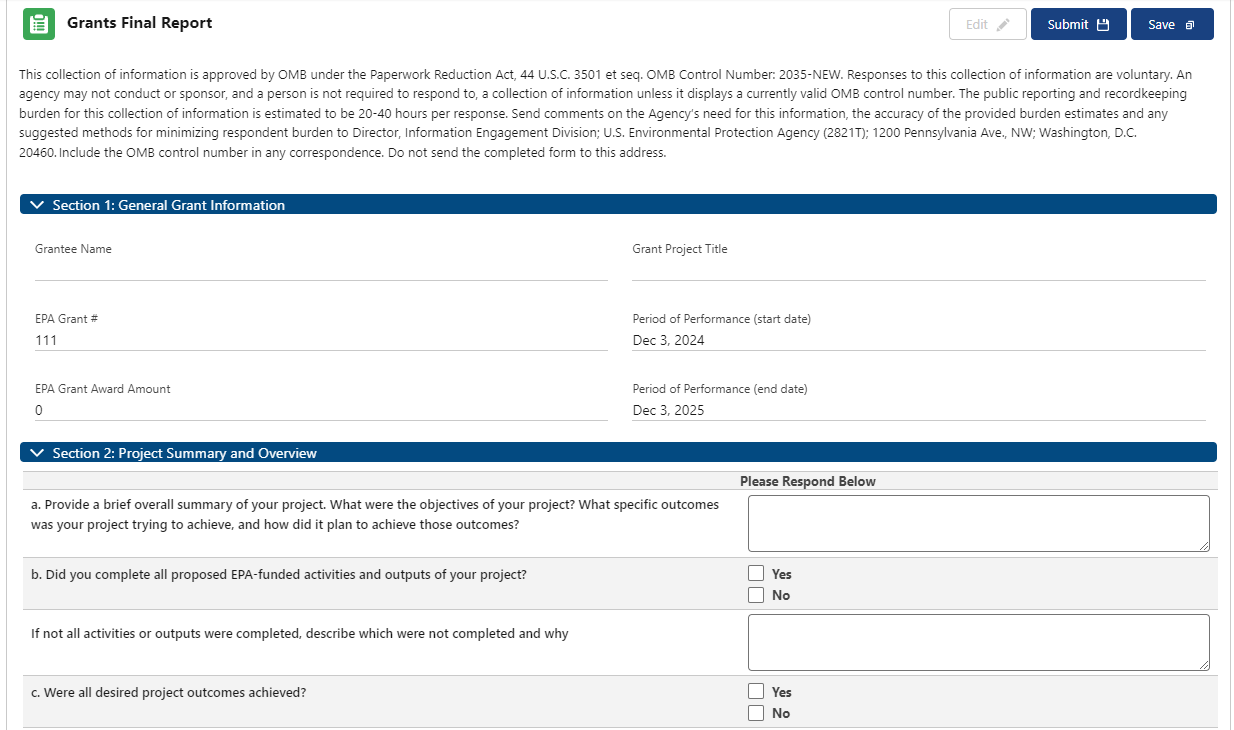Collapse Section 1 General Grant Information chevron
1234x730 pixels.
[x=38, y=205]
